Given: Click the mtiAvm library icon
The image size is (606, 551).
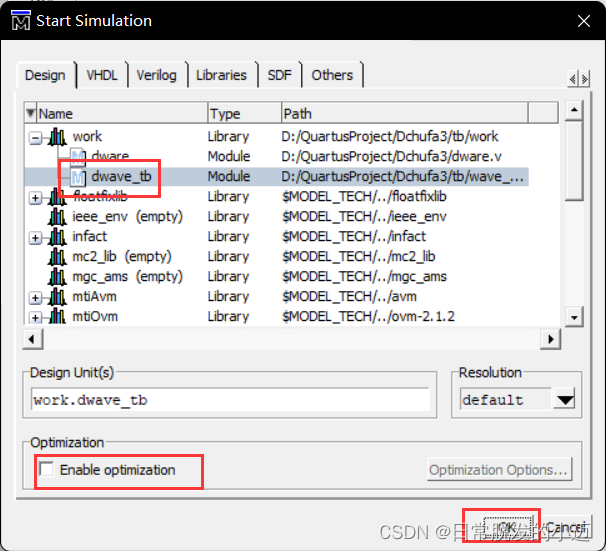Looking at the screenshot, I should (57, 297).
